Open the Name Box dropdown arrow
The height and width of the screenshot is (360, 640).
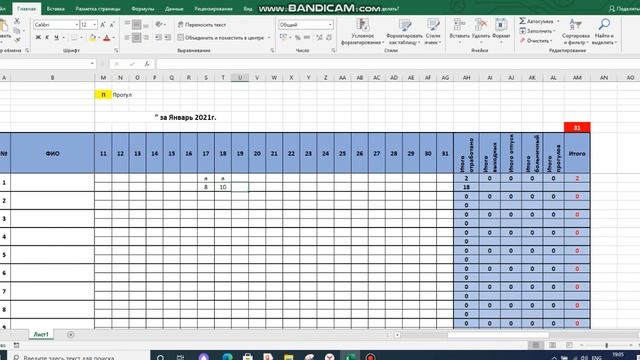pyautogui.click(x=92, y=64)
